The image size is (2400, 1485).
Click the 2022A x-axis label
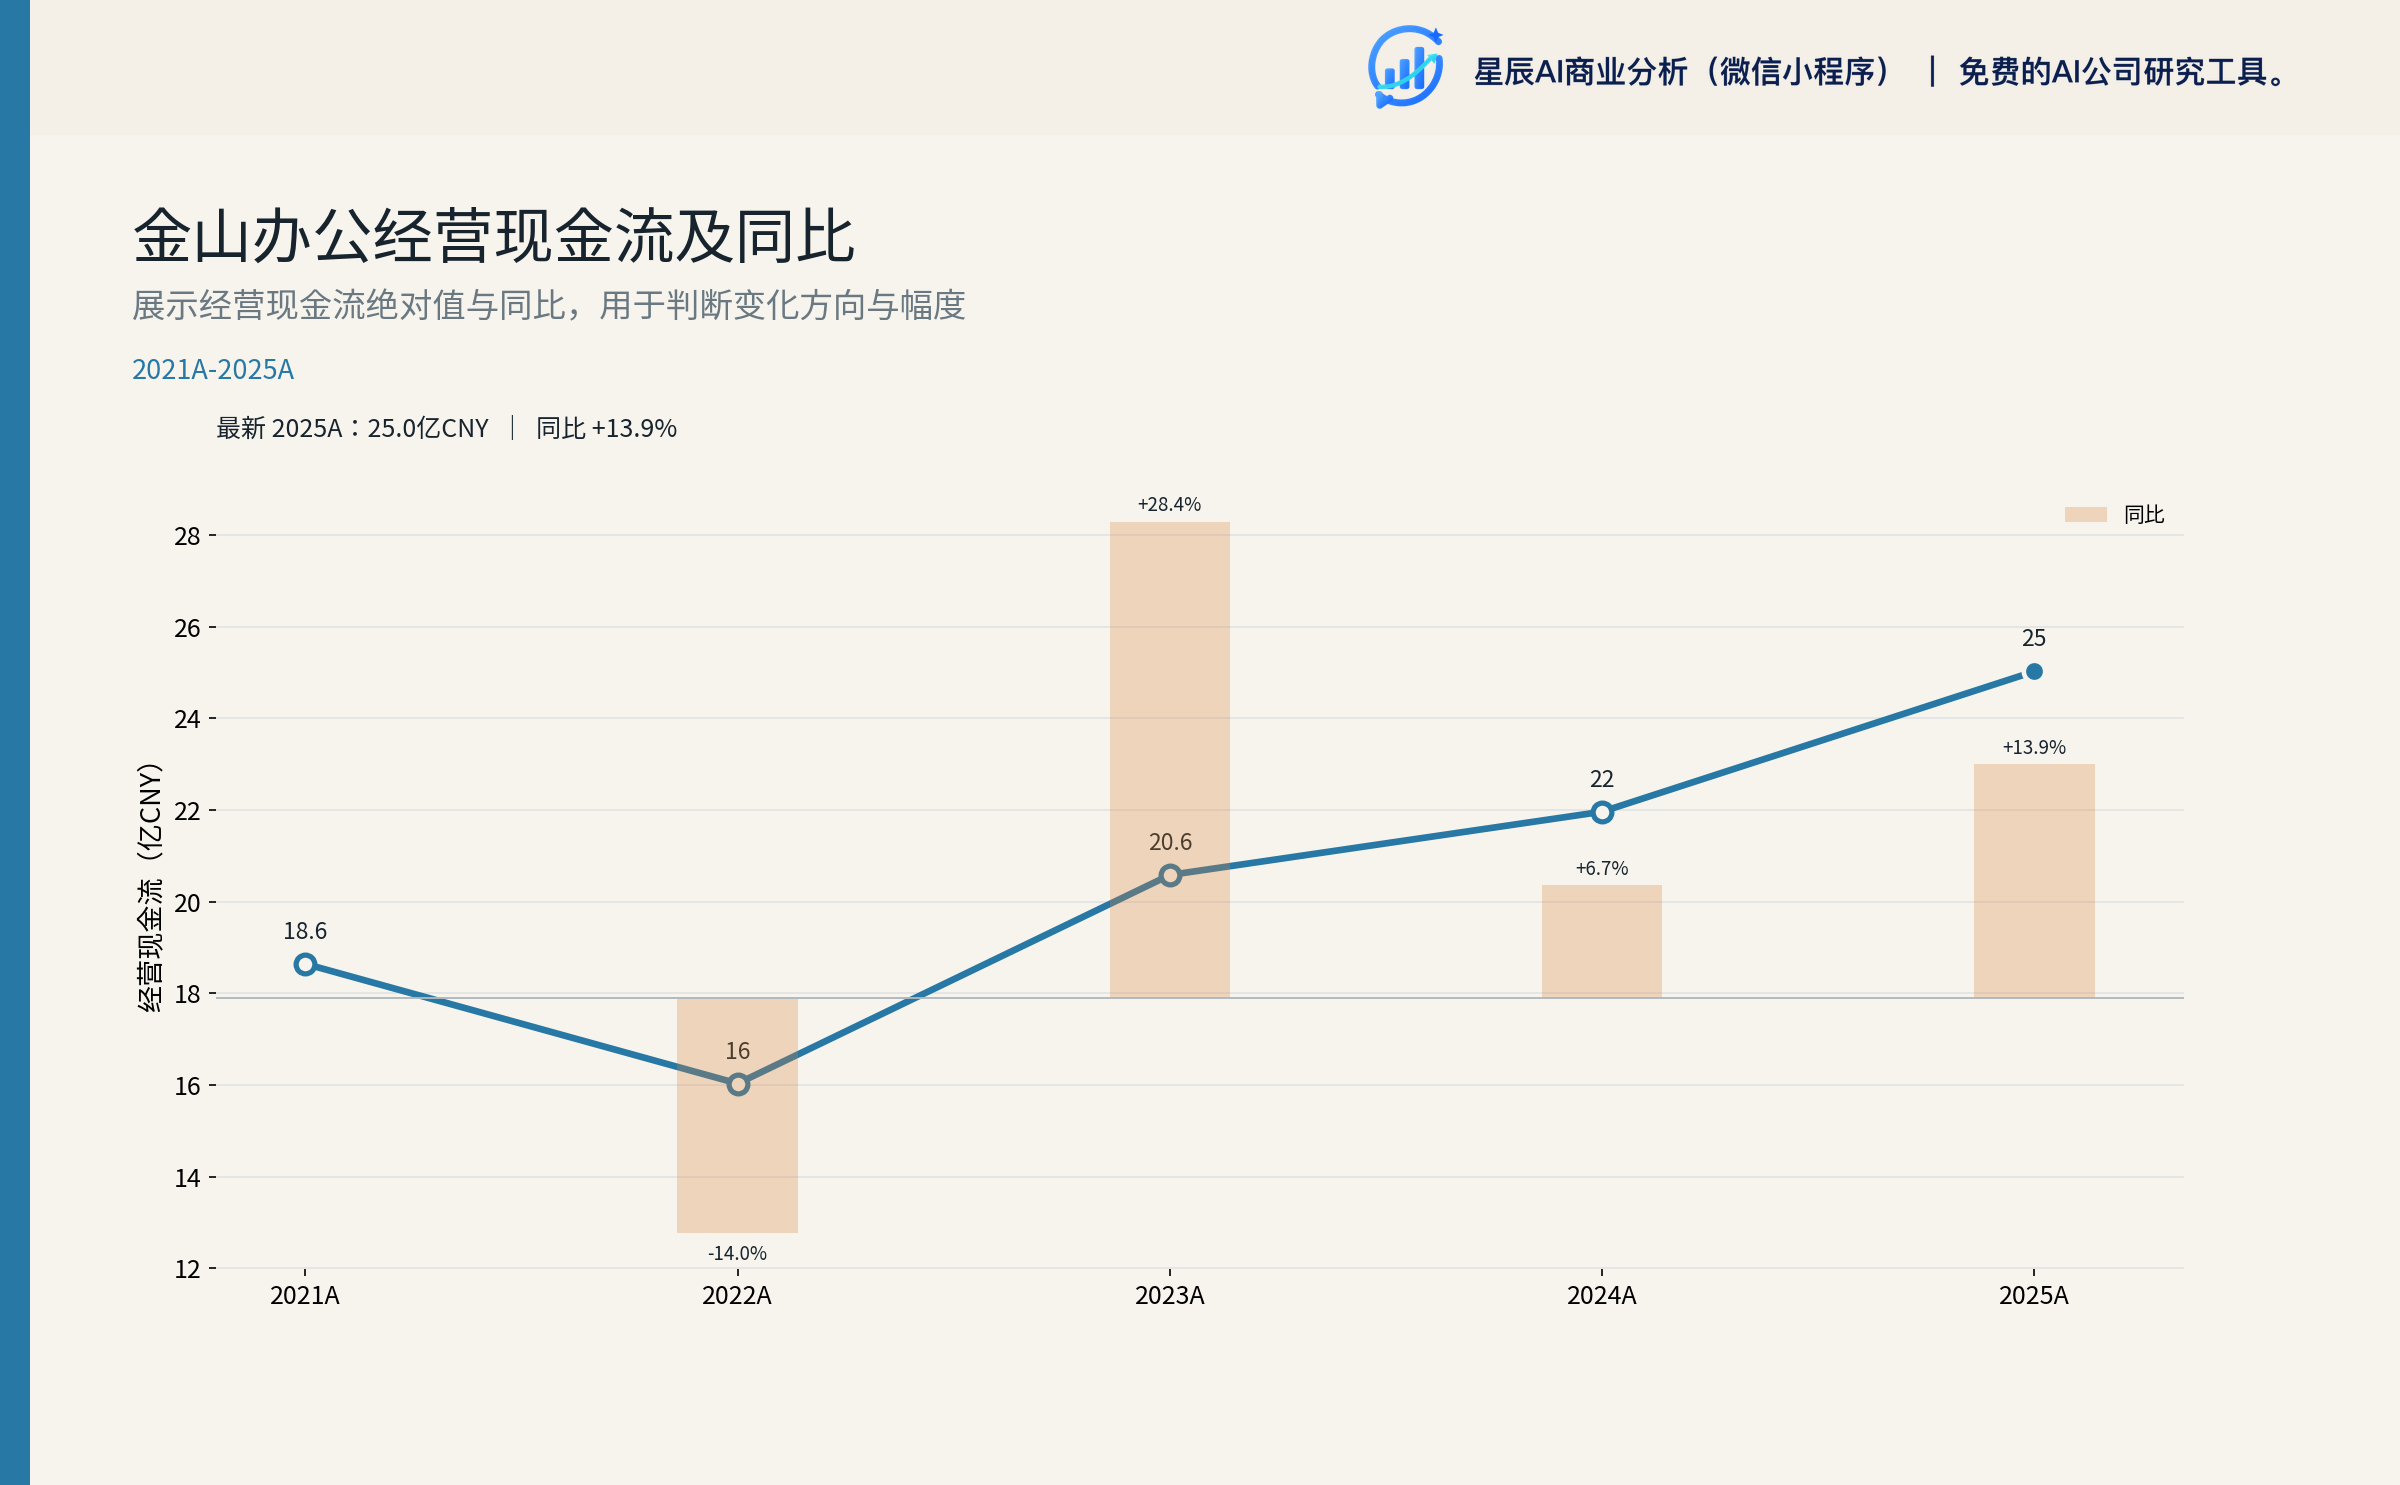[737, 1296]
